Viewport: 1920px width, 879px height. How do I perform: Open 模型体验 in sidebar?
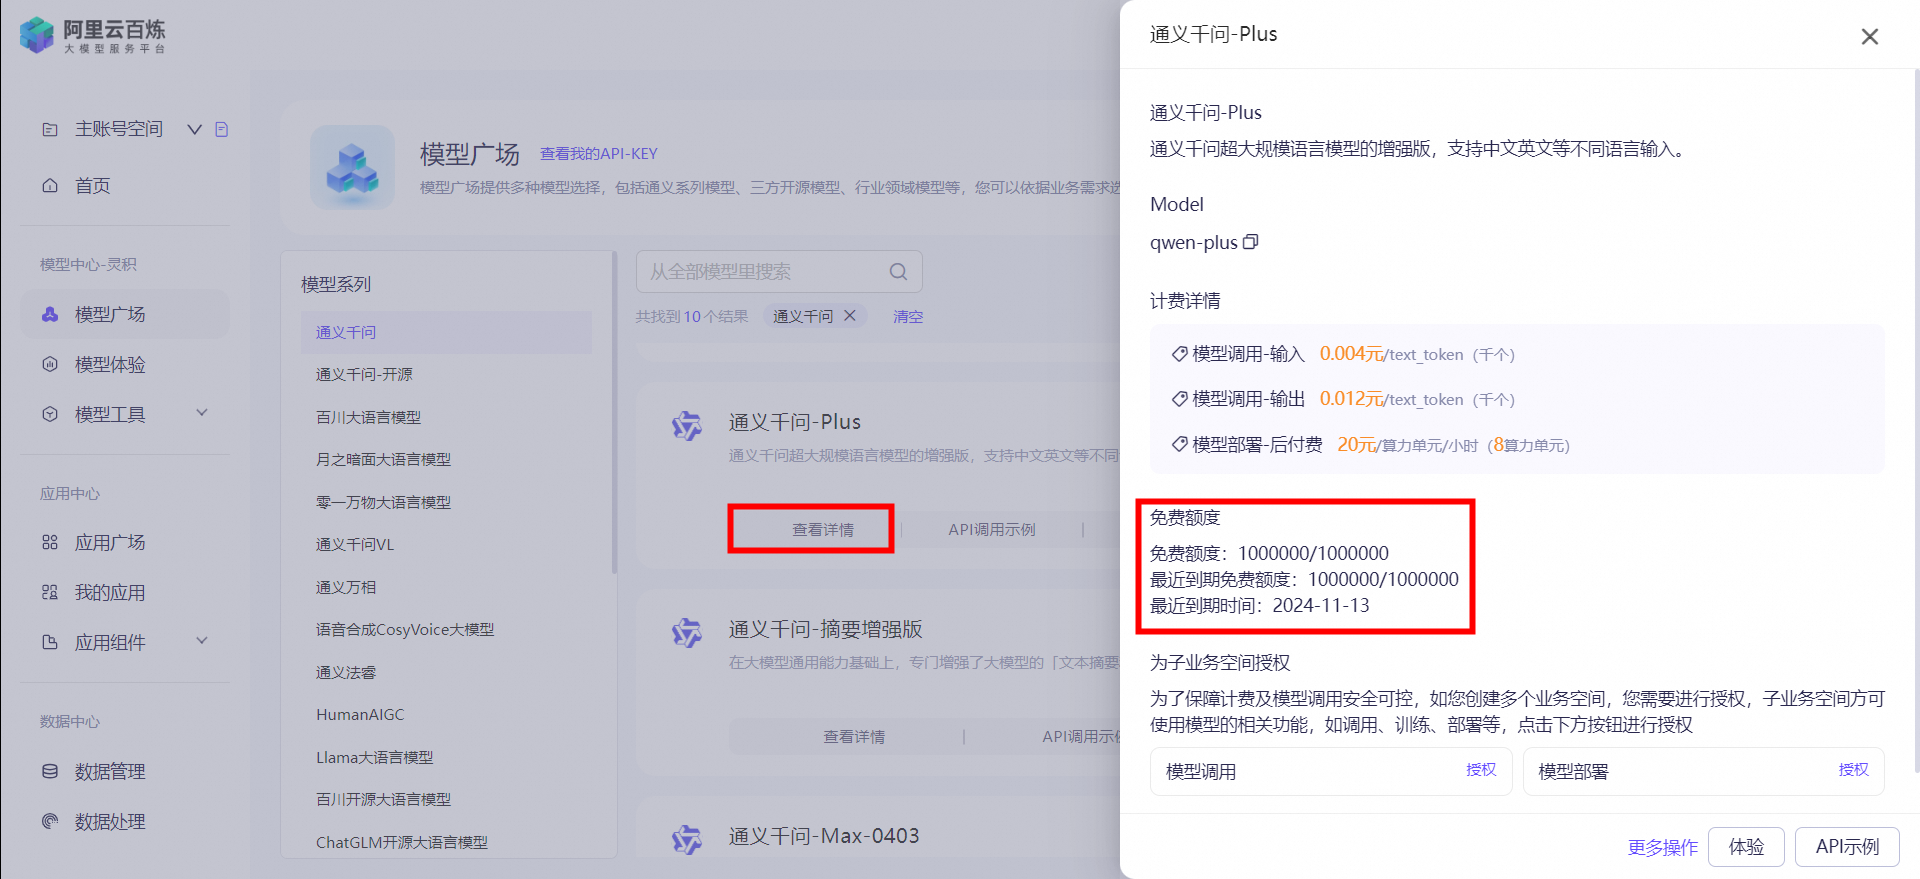pos(110,364)
